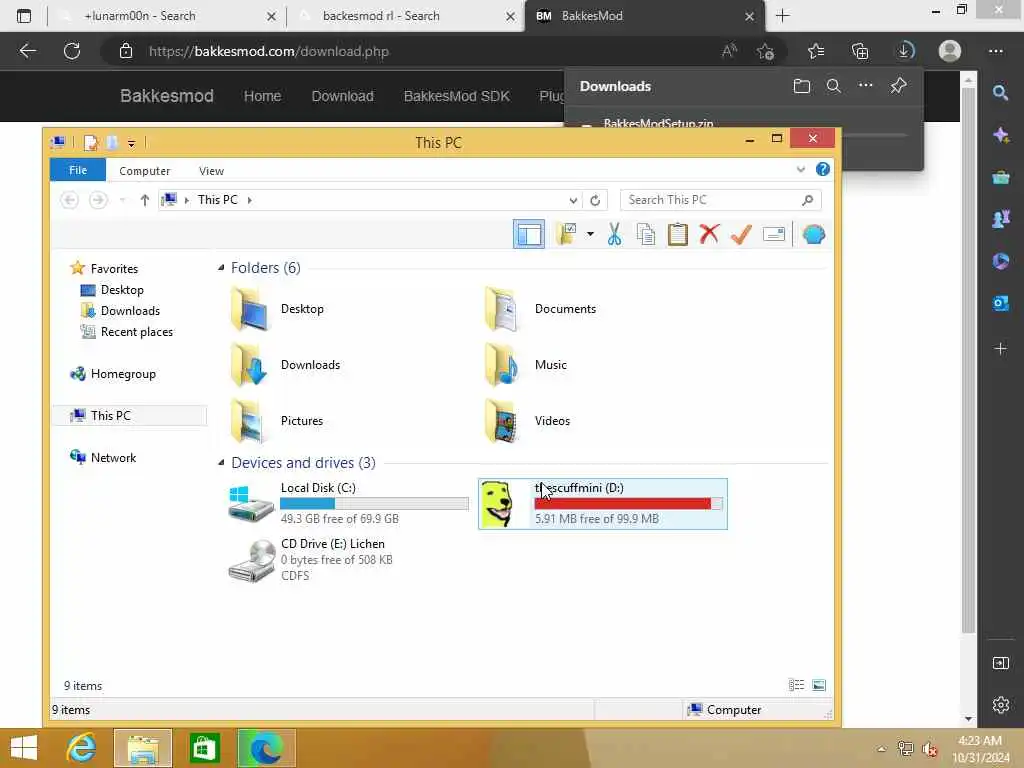Collapse the Devices and drives group

221,462
